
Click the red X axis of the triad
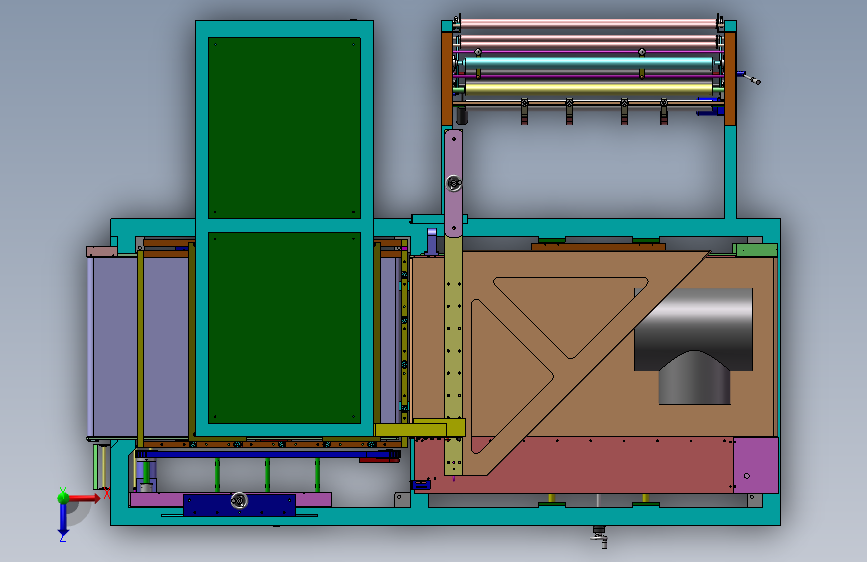[83, 498]
